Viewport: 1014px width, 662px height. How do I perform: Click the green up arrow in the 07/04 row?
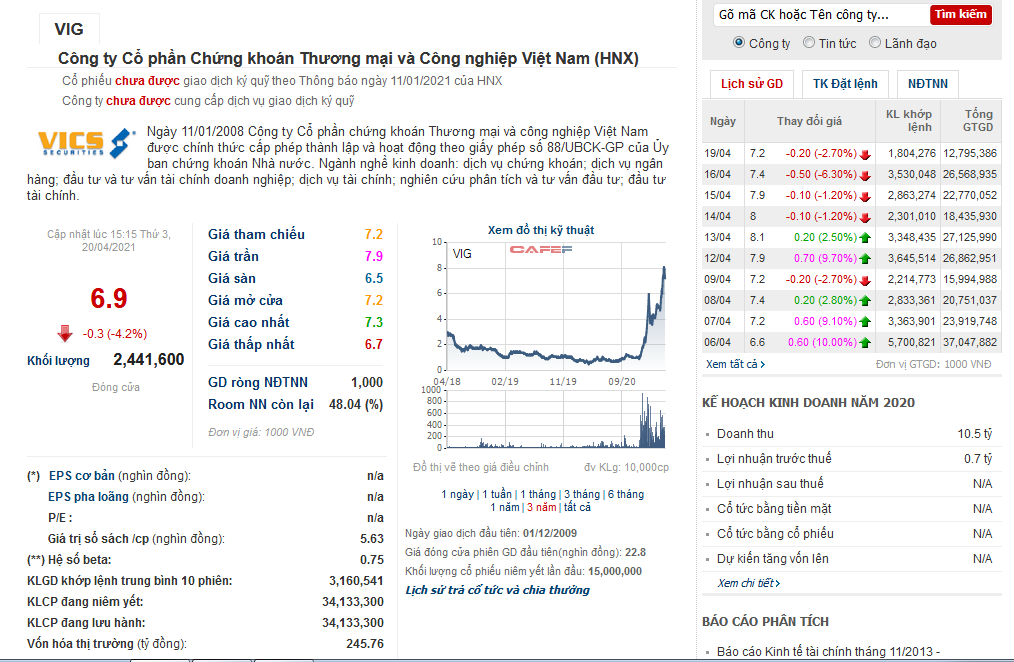point(865,322)
